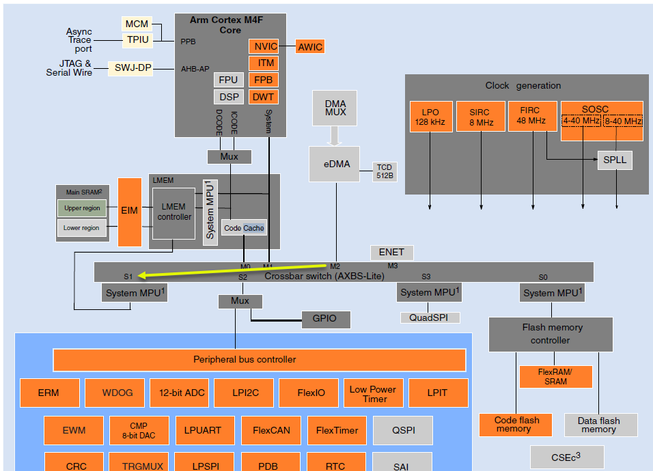Select the LMEM controller box
This screenshot has height=471, width=653.
coord(174,214)
